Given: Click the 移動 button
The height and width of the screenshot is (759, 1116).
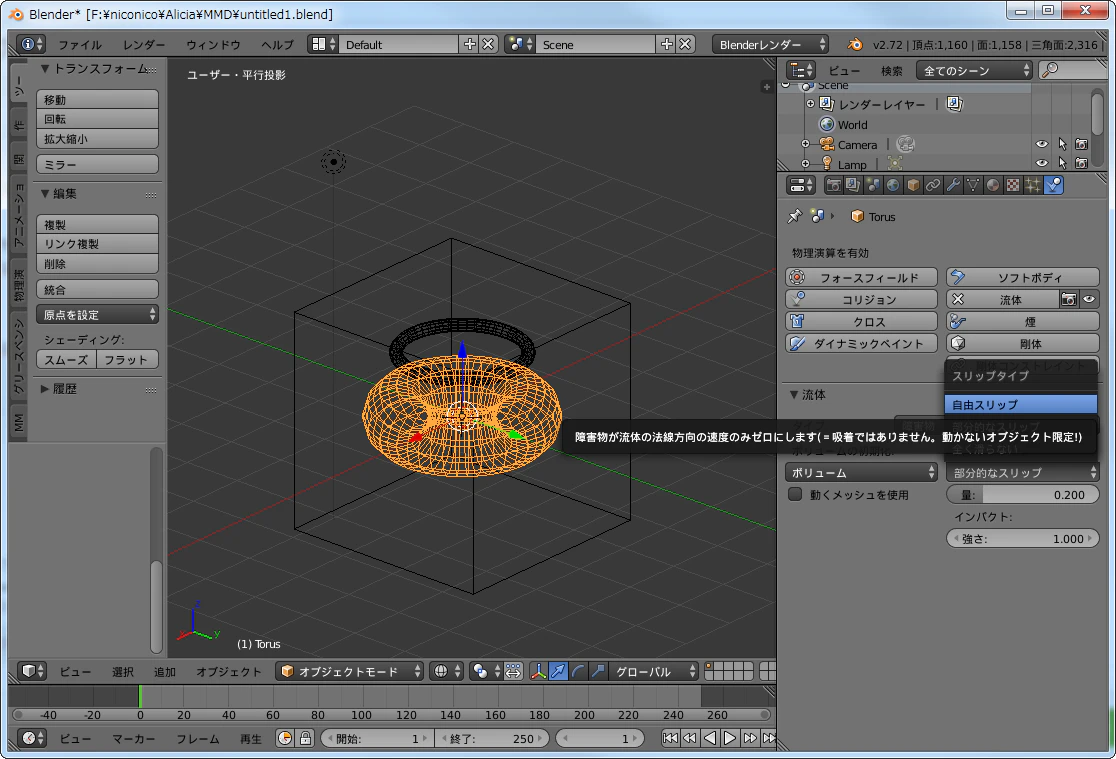Looking at the screenshot, I should click(98, 100).
